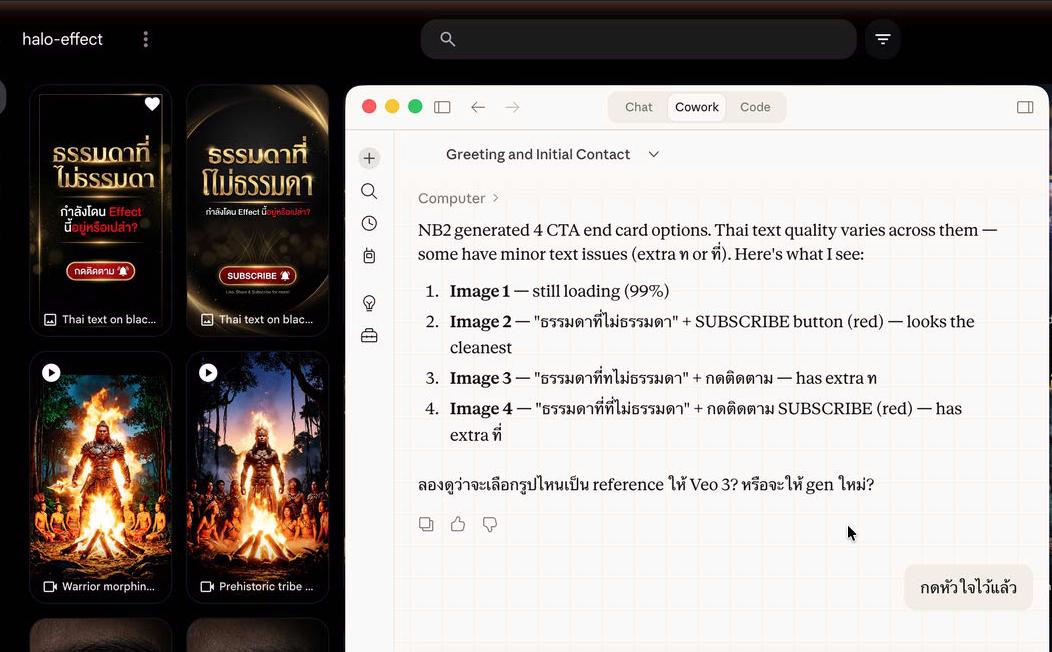
Task: Go back using the left arrow
Action: click(478, 107)
